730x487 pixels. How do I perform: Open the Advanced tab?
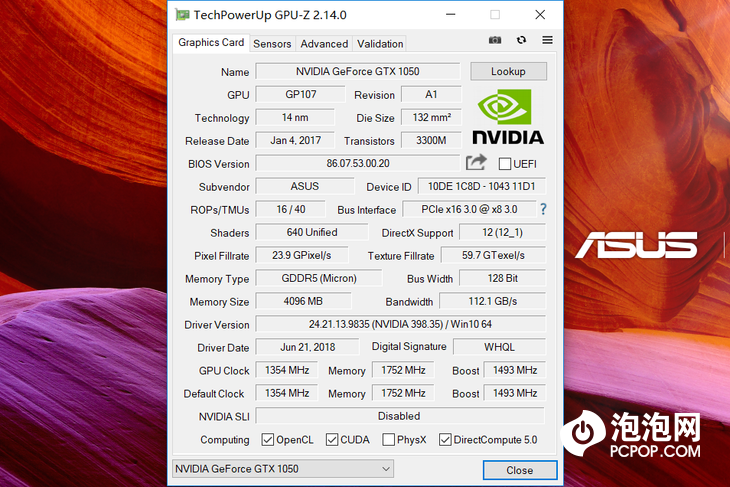click(324, 44)
